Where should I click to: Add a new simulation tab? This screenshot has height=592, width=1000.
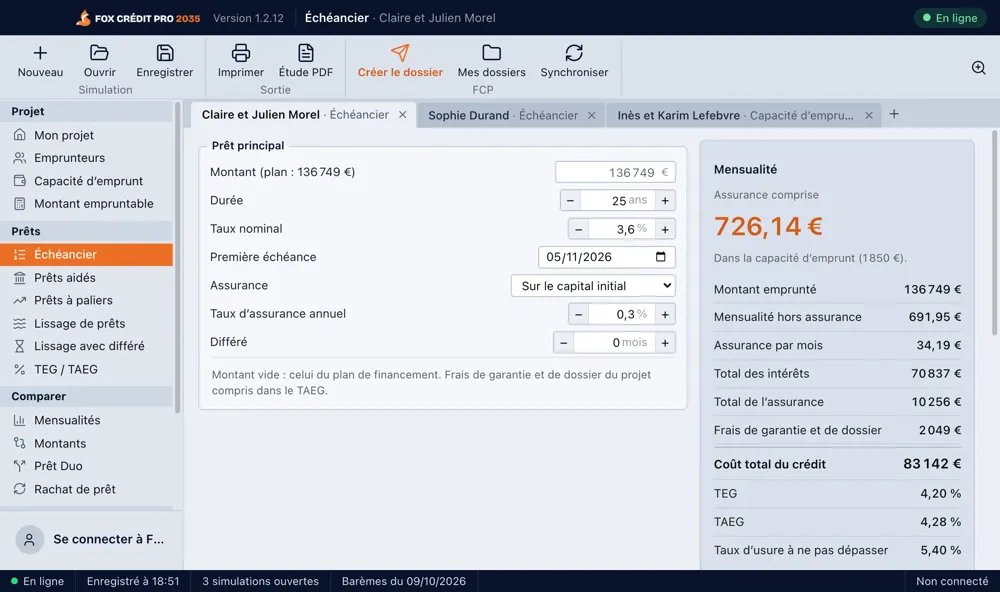click(894, 114)
